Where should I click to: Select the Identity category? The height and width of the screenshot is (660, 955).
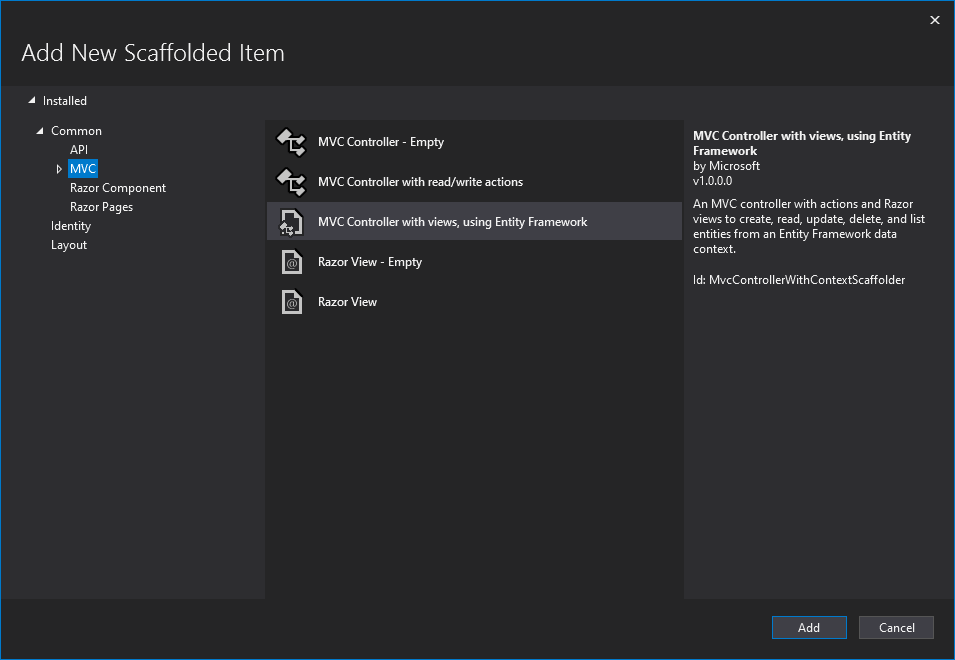click(x=71, y=226)
